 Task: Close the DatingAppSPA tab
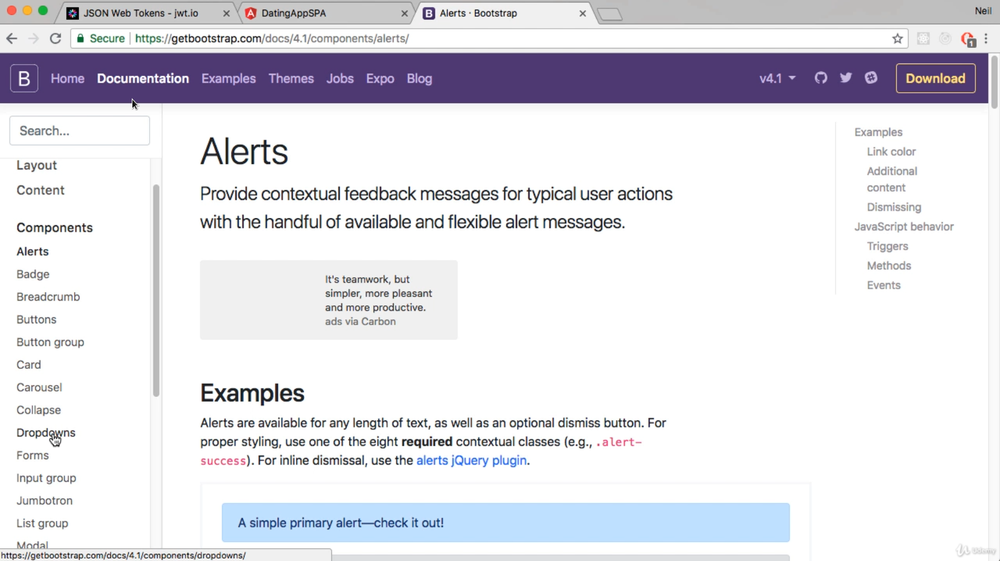point(404,13)
